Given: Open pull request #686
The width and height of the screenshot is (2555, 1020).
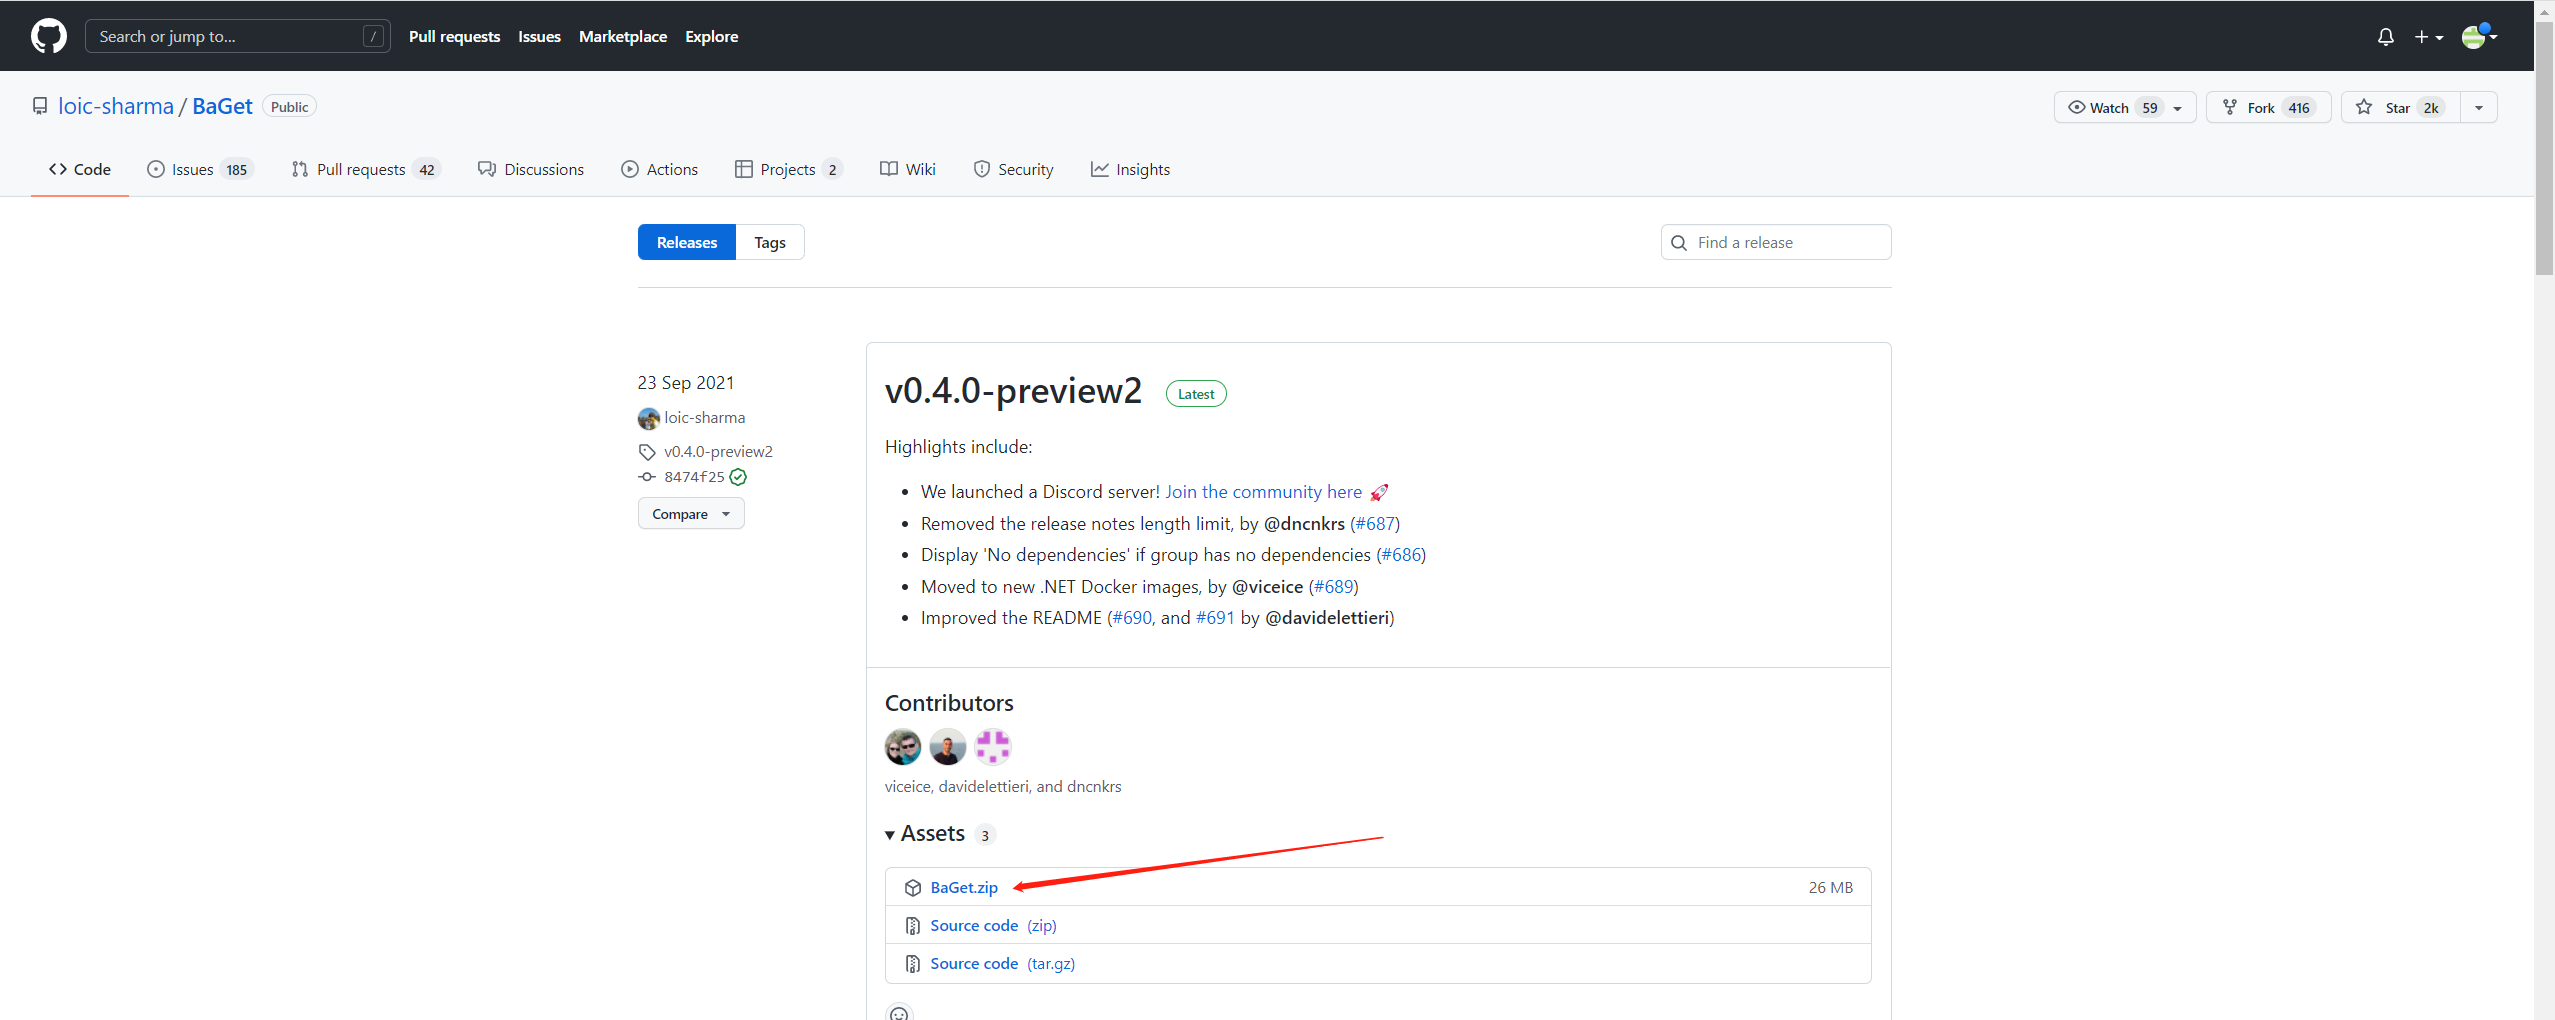Looking at the screenshot, I should click(x=1401, y=554).
